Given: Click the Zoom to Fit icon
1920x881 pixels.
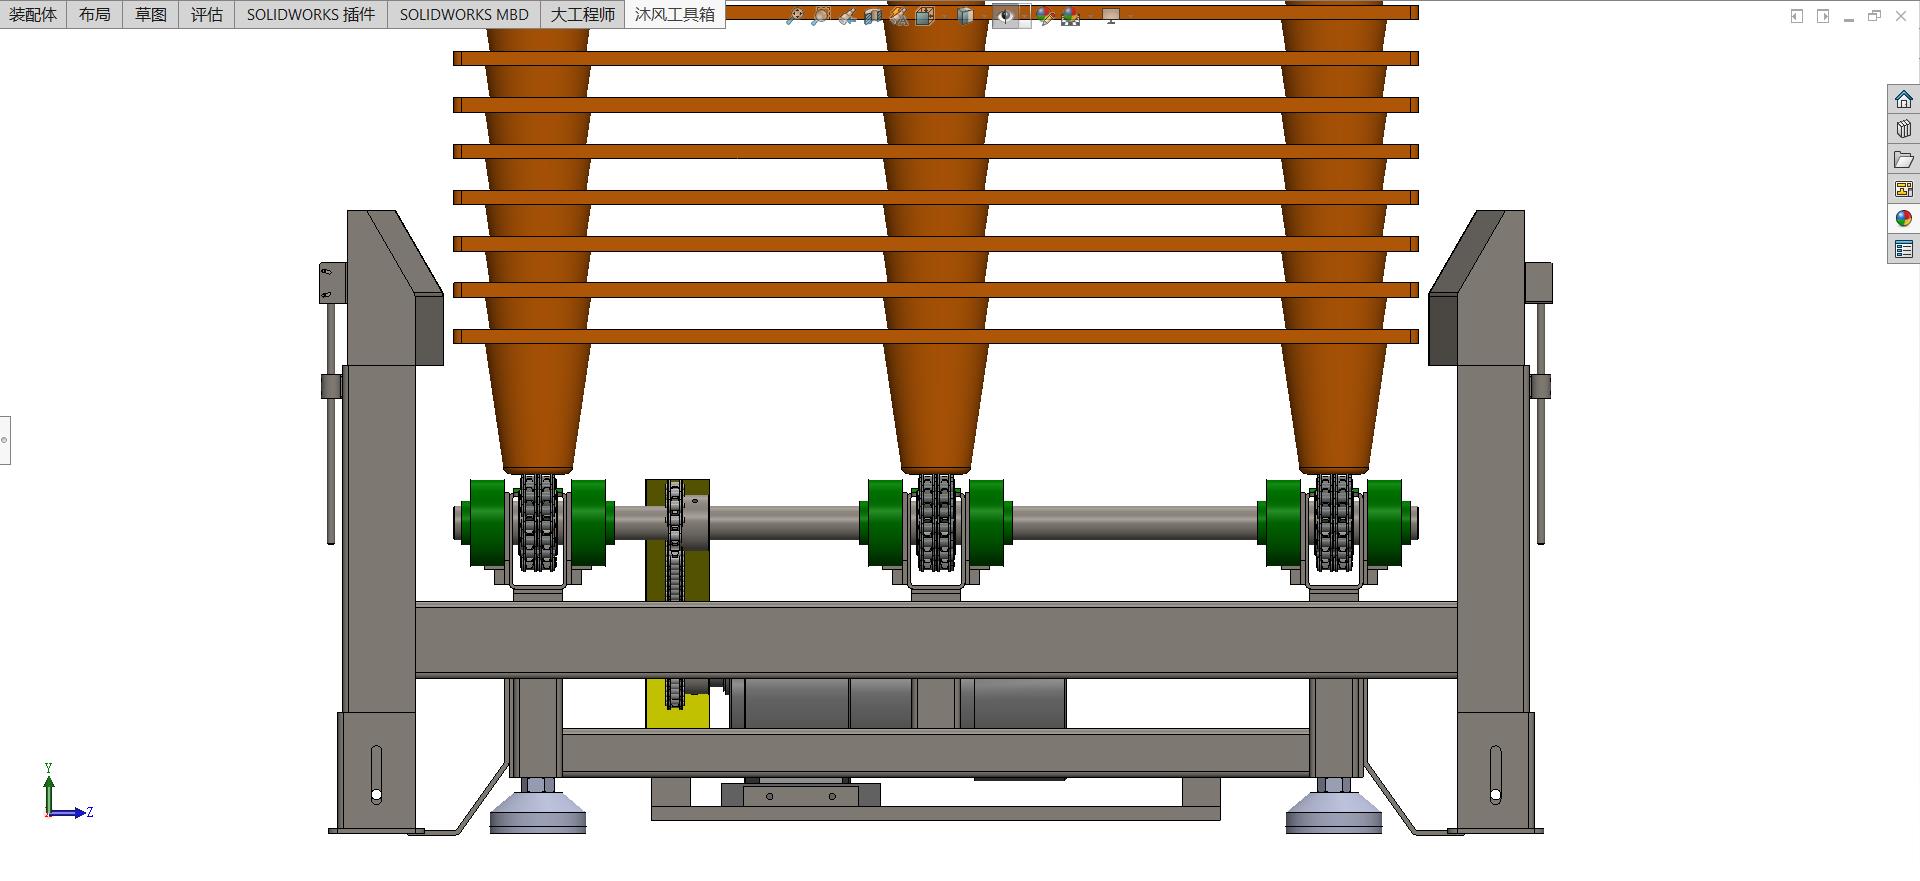Looking at the screenshot, I should point(795,16).
